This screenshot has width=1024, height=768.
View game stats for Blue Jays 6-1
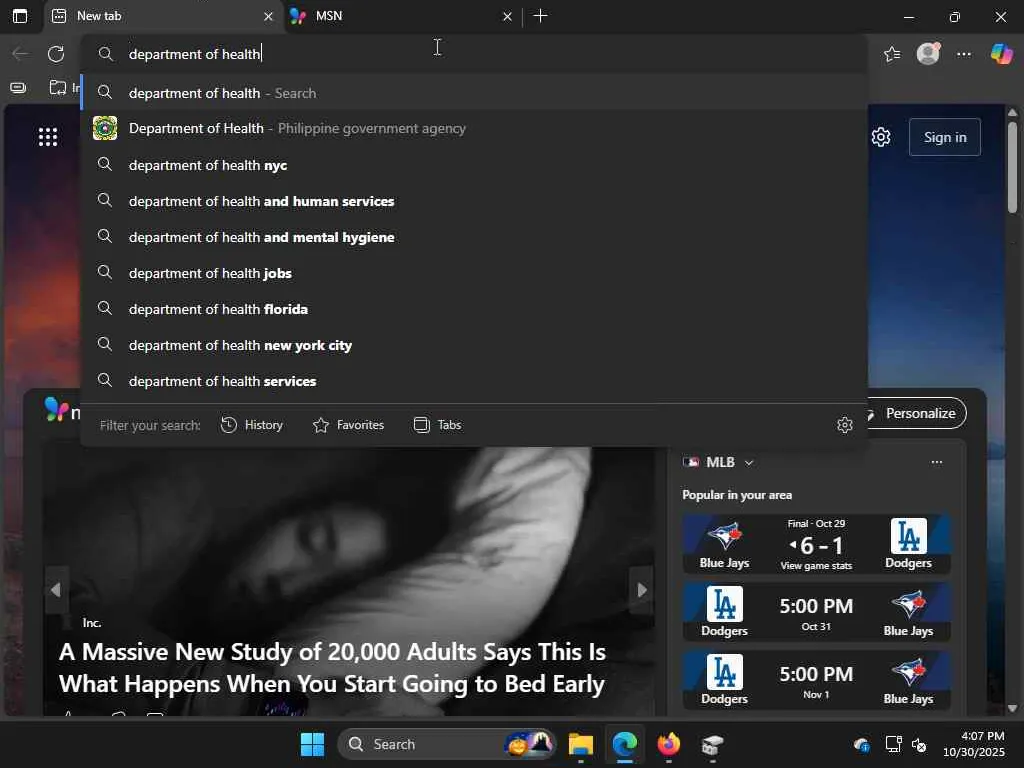point(816,566)
